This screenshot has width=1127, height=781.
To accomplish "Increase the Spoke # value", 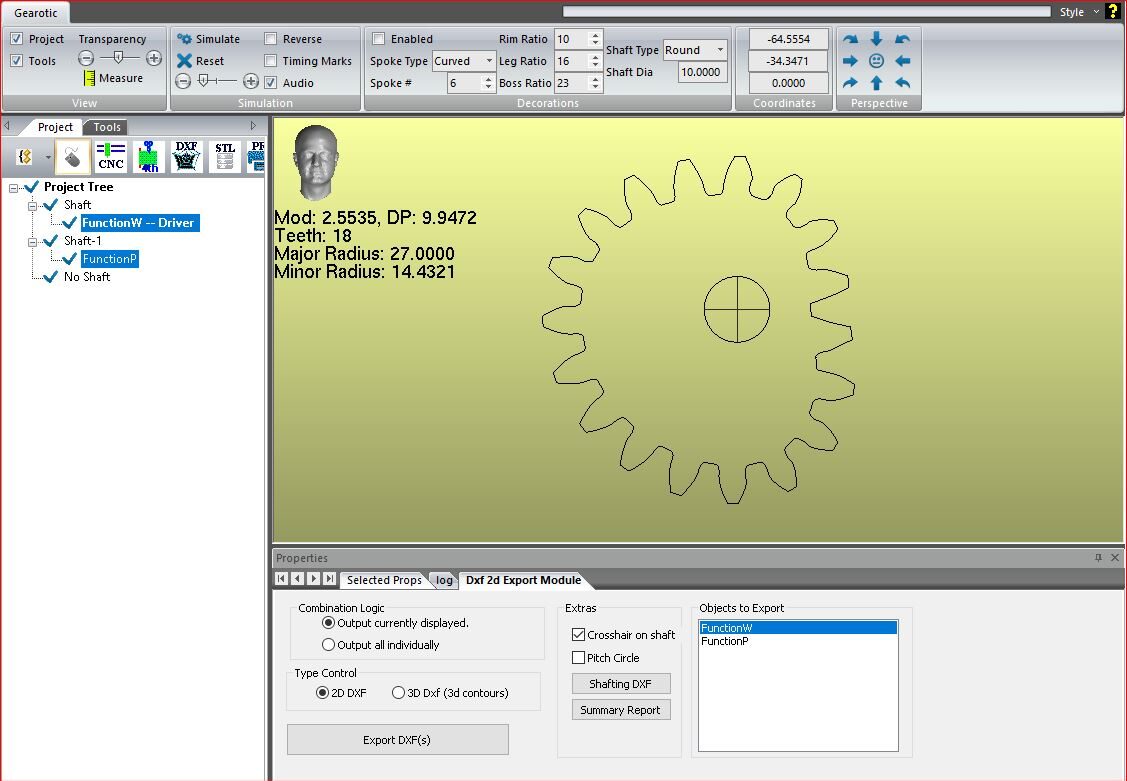I will [488, 79].
